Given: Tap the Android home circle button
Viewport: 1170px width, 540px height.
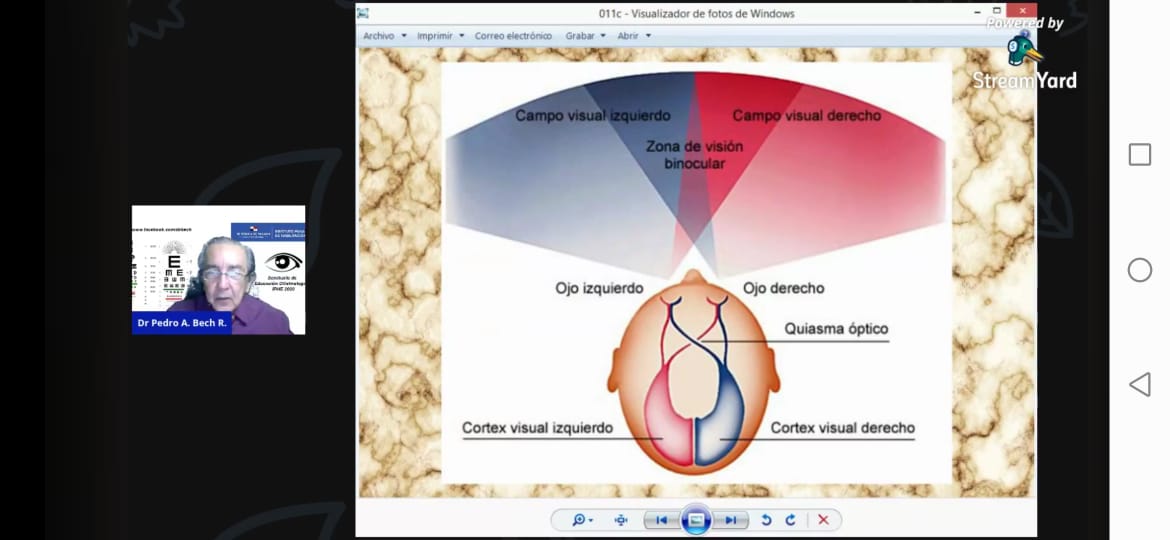Looking at the screenshot, I should (x=1139, y=270).
